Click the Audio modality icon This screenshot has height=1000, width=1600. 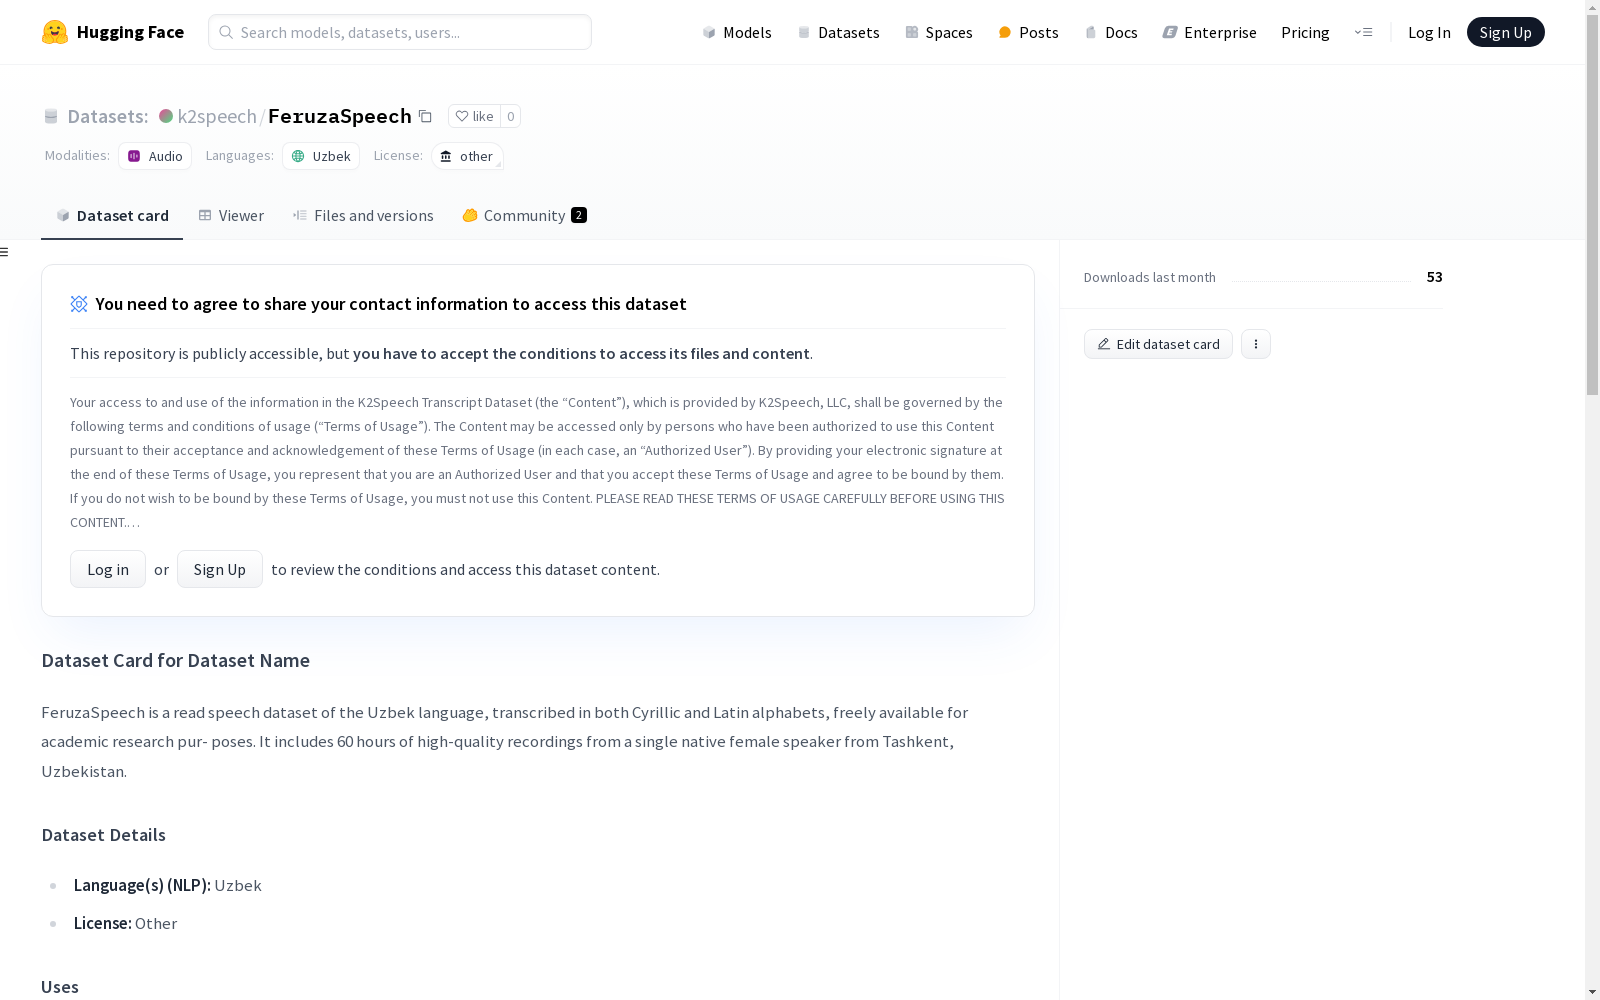tap(134, 156)
